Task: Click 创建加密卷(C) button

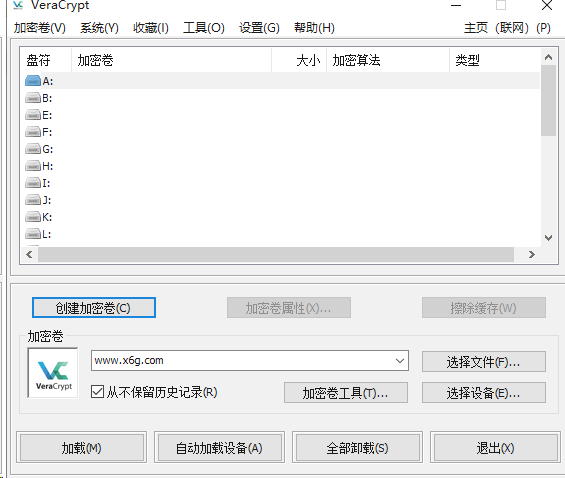Action: point(94,308)
